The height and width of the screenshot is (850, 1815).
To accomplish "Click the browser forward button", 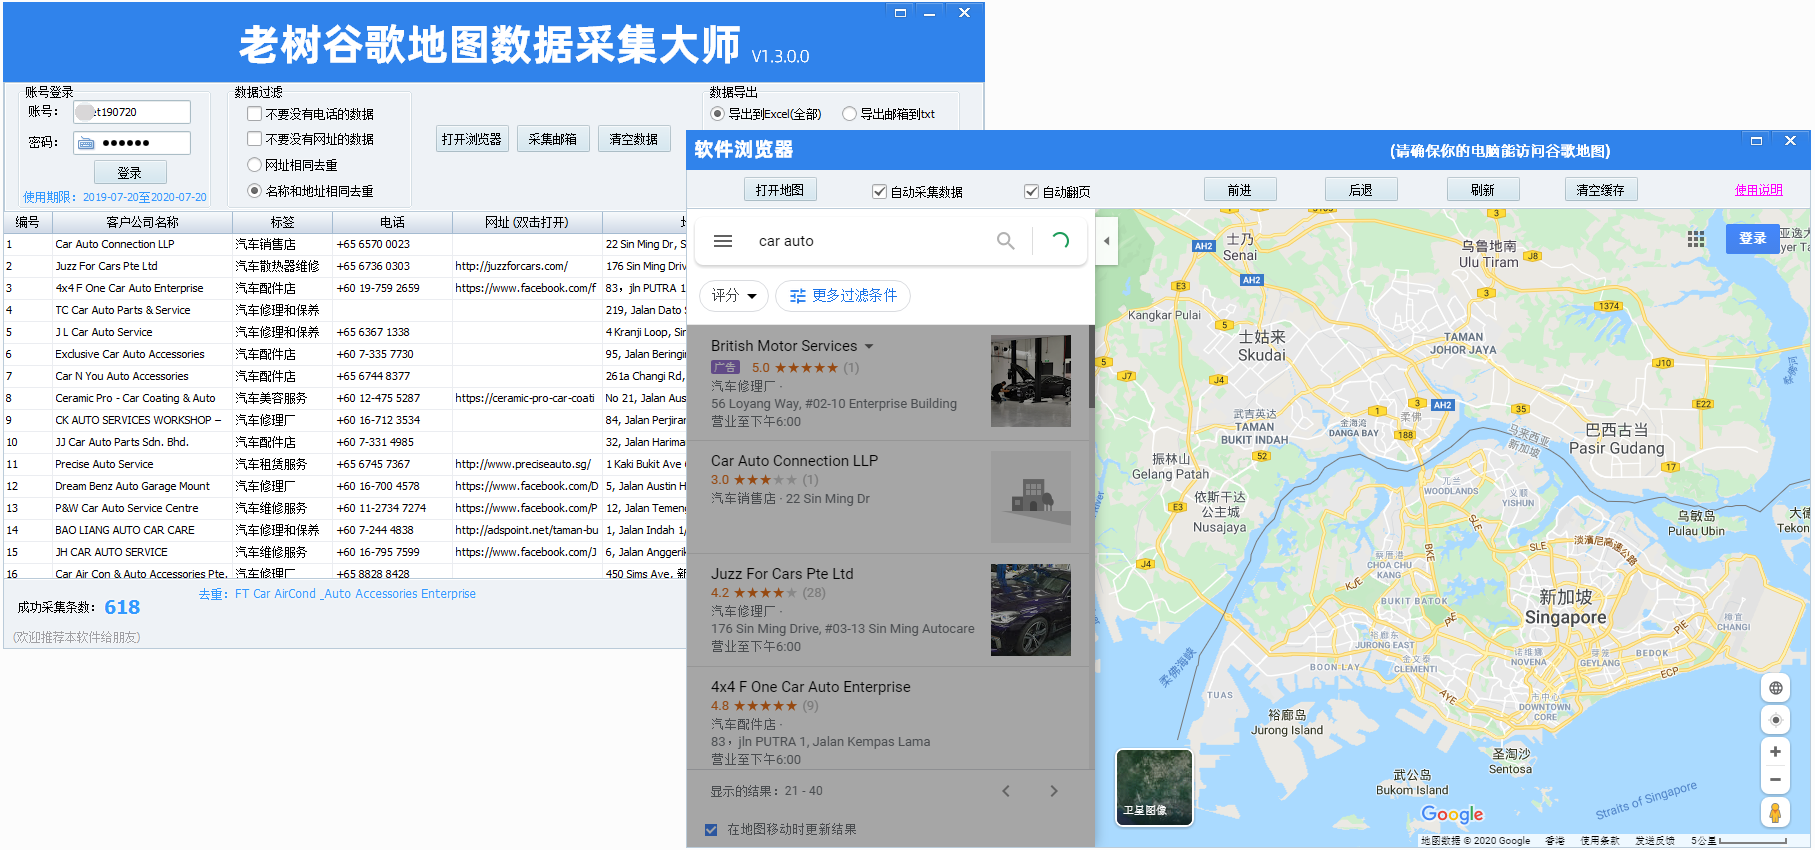I will pos(1240,190).
